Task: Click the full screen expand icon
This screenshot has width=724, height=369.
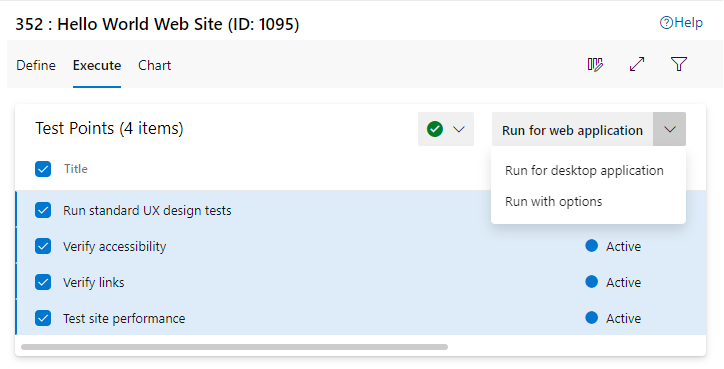Action: (637, 64)
